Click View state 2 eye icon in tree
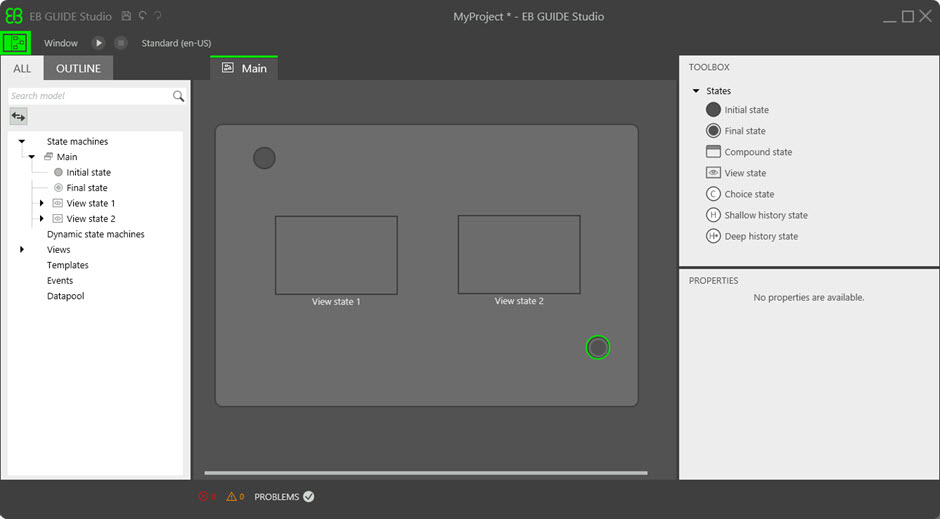The width and height of the screenshot is (940, 519). (x=58, y=219)
